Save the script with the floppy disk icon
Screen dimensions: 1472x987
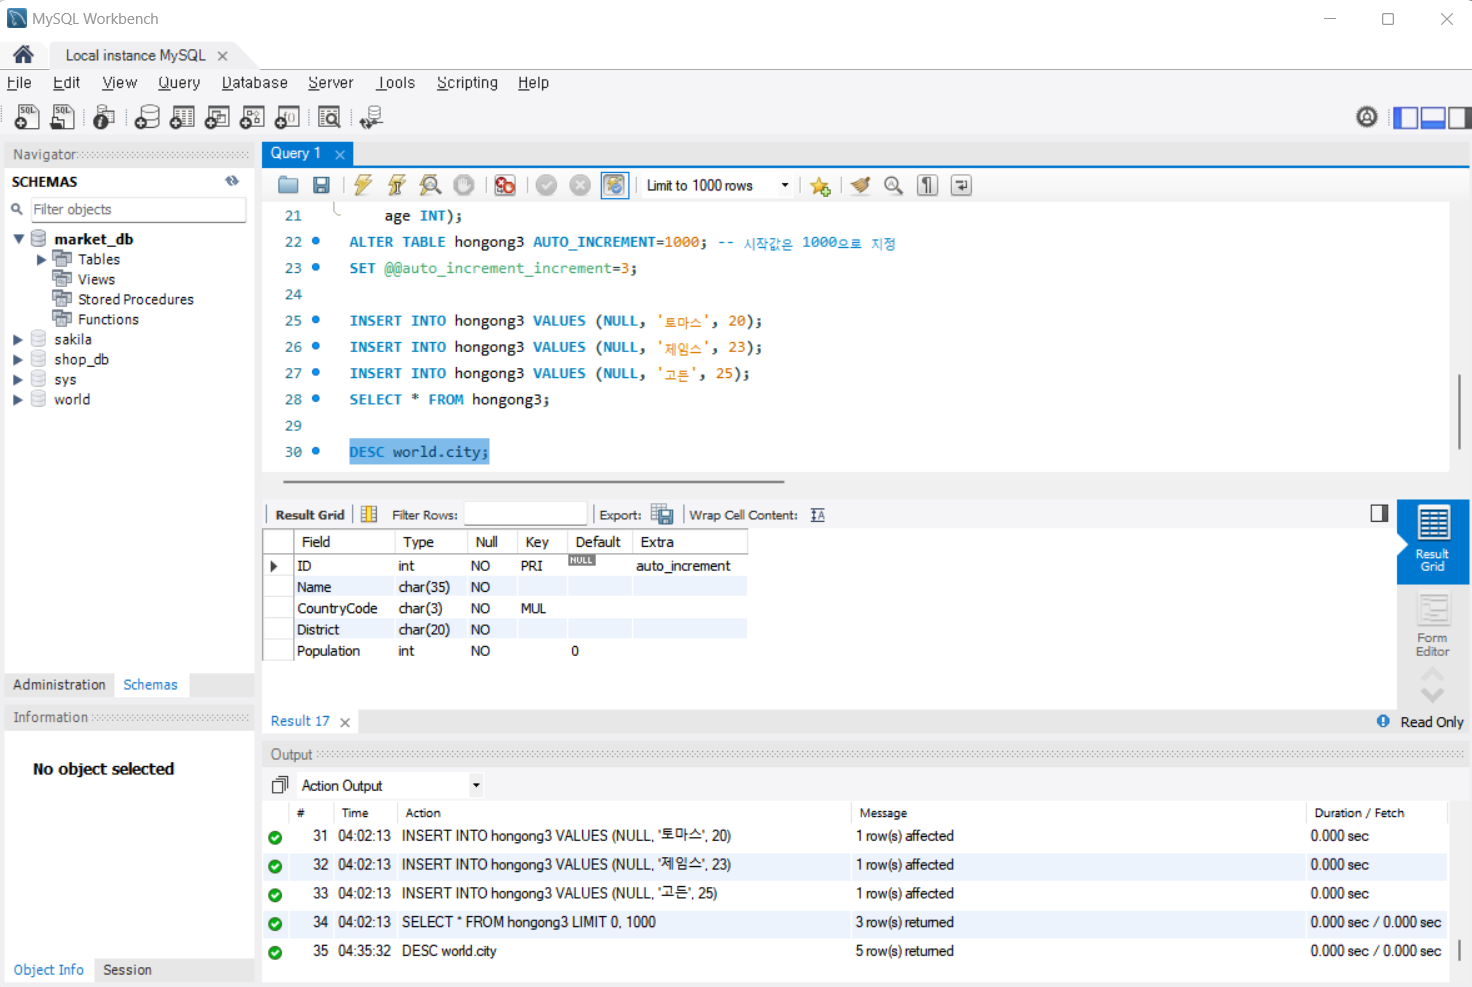tap(321, 185)
